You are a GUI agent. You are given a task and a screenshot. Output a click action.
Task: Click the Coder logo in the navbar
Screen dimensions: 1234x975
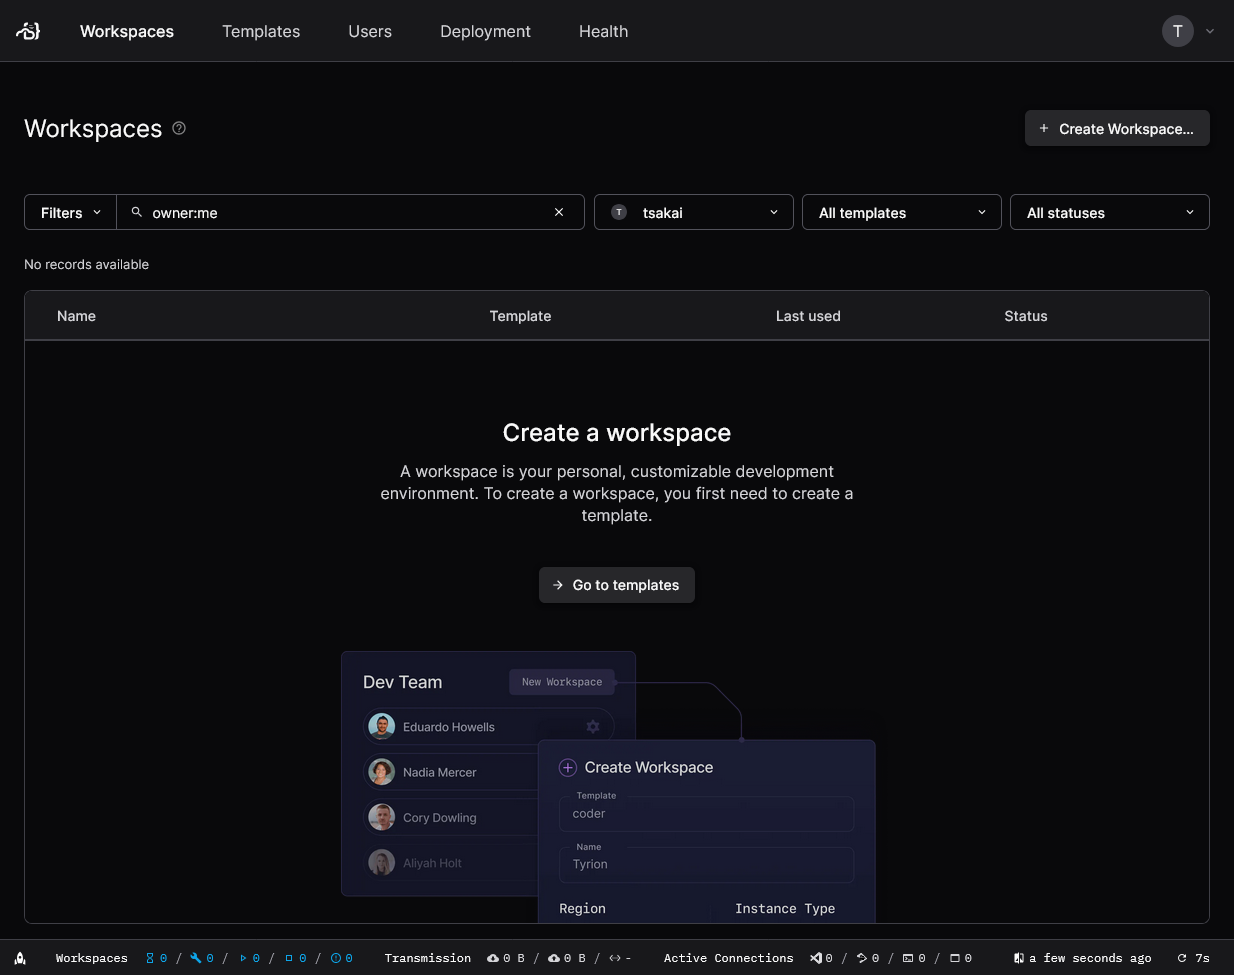pyautogui.click(x=28, y=31)
